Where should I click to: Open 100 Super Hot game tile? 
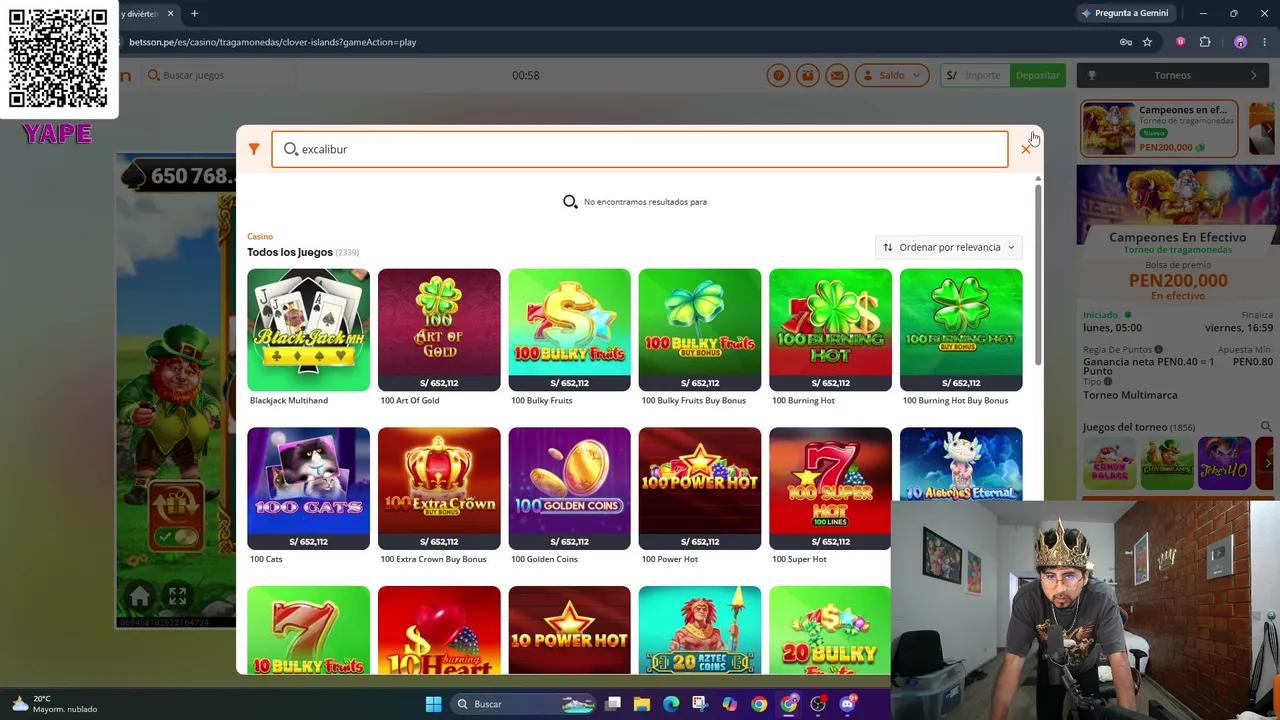tap(830, 488)
